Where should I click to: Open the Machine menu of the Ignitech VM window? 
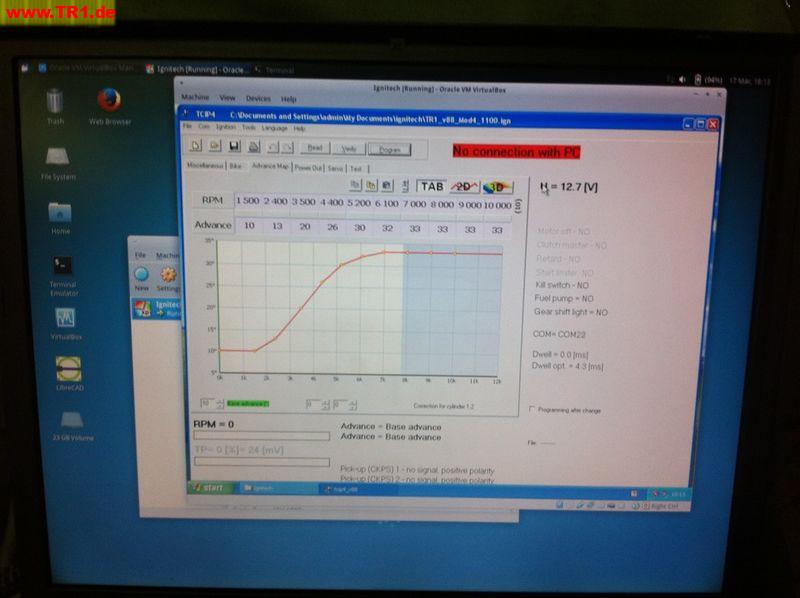[x=195, y=97]
